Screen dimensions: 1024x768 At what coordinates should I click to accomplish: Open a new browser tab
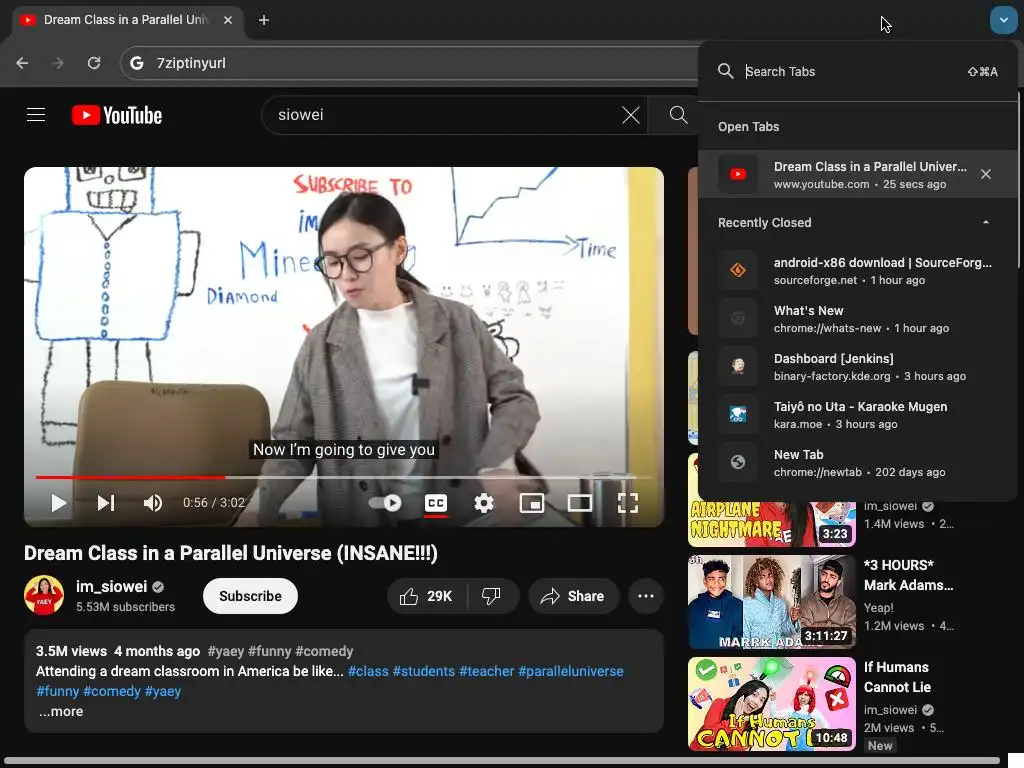264,20
